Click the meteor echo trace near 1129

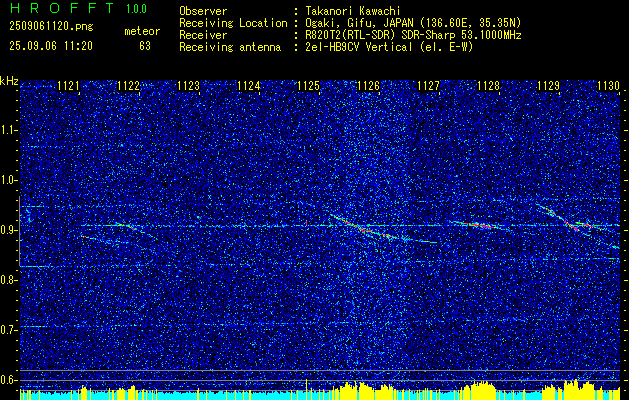(x=566, y=219)
